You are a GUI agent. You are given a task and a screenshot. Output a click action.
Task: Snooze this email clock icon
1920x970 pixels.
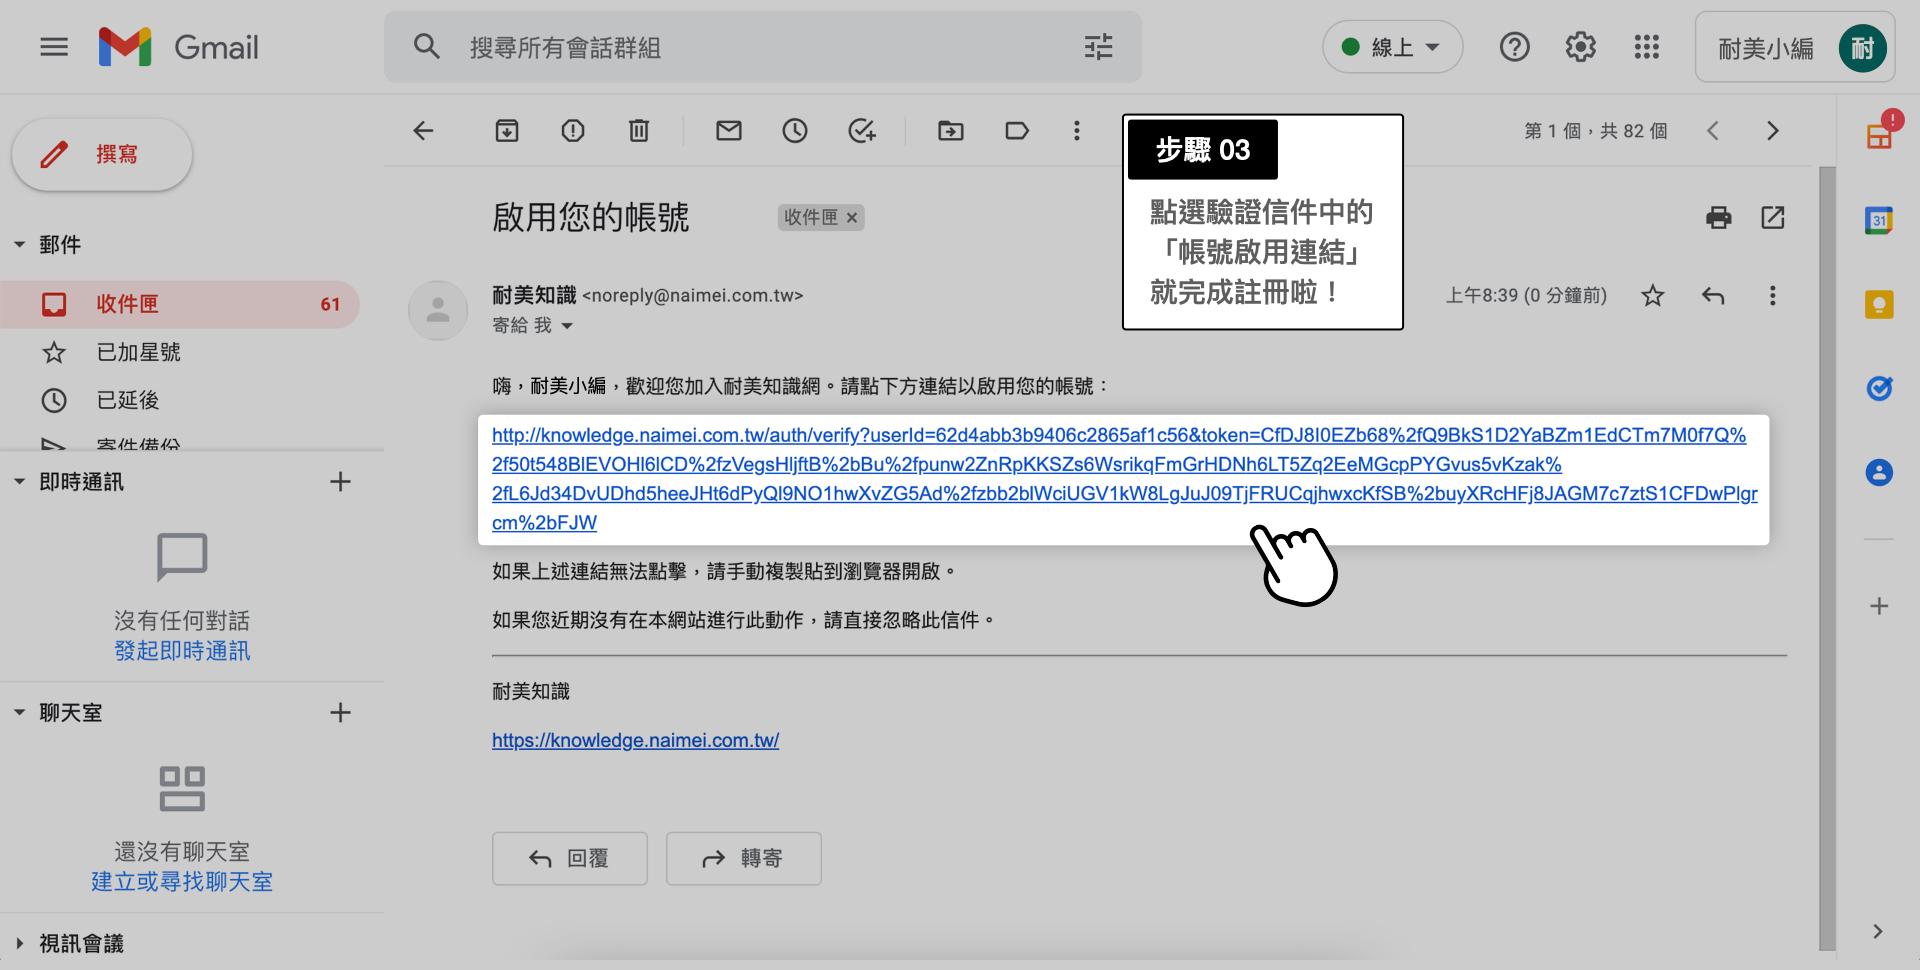coord(795,131)
